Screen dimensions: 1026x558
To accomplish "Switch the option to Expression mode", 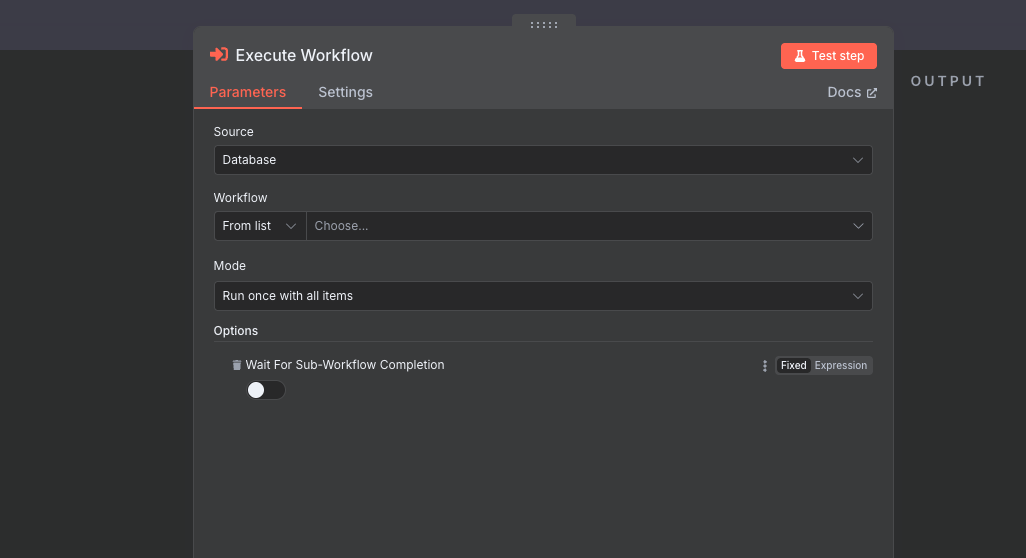I will pyautogui.click(x=840, y=366).
